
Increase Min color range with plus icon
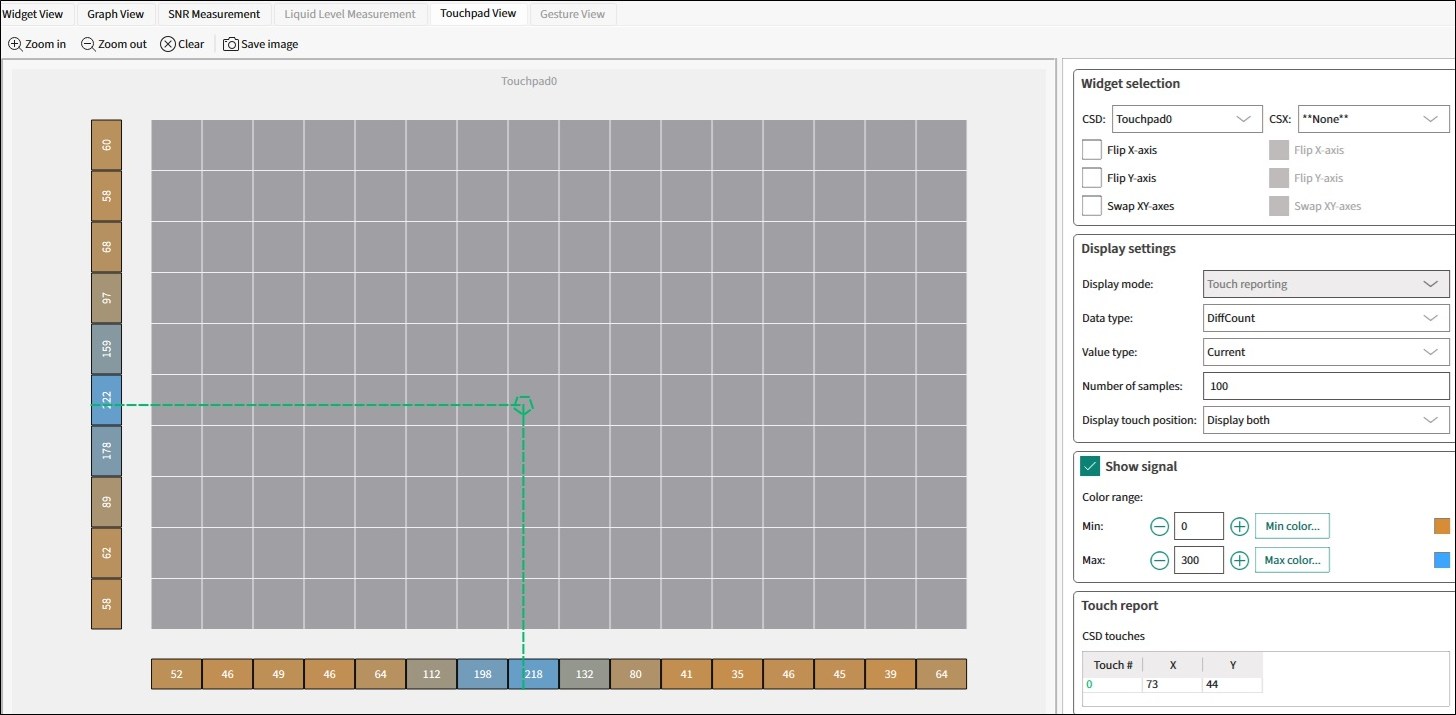pyautogui.click(x=1239, y=526)
